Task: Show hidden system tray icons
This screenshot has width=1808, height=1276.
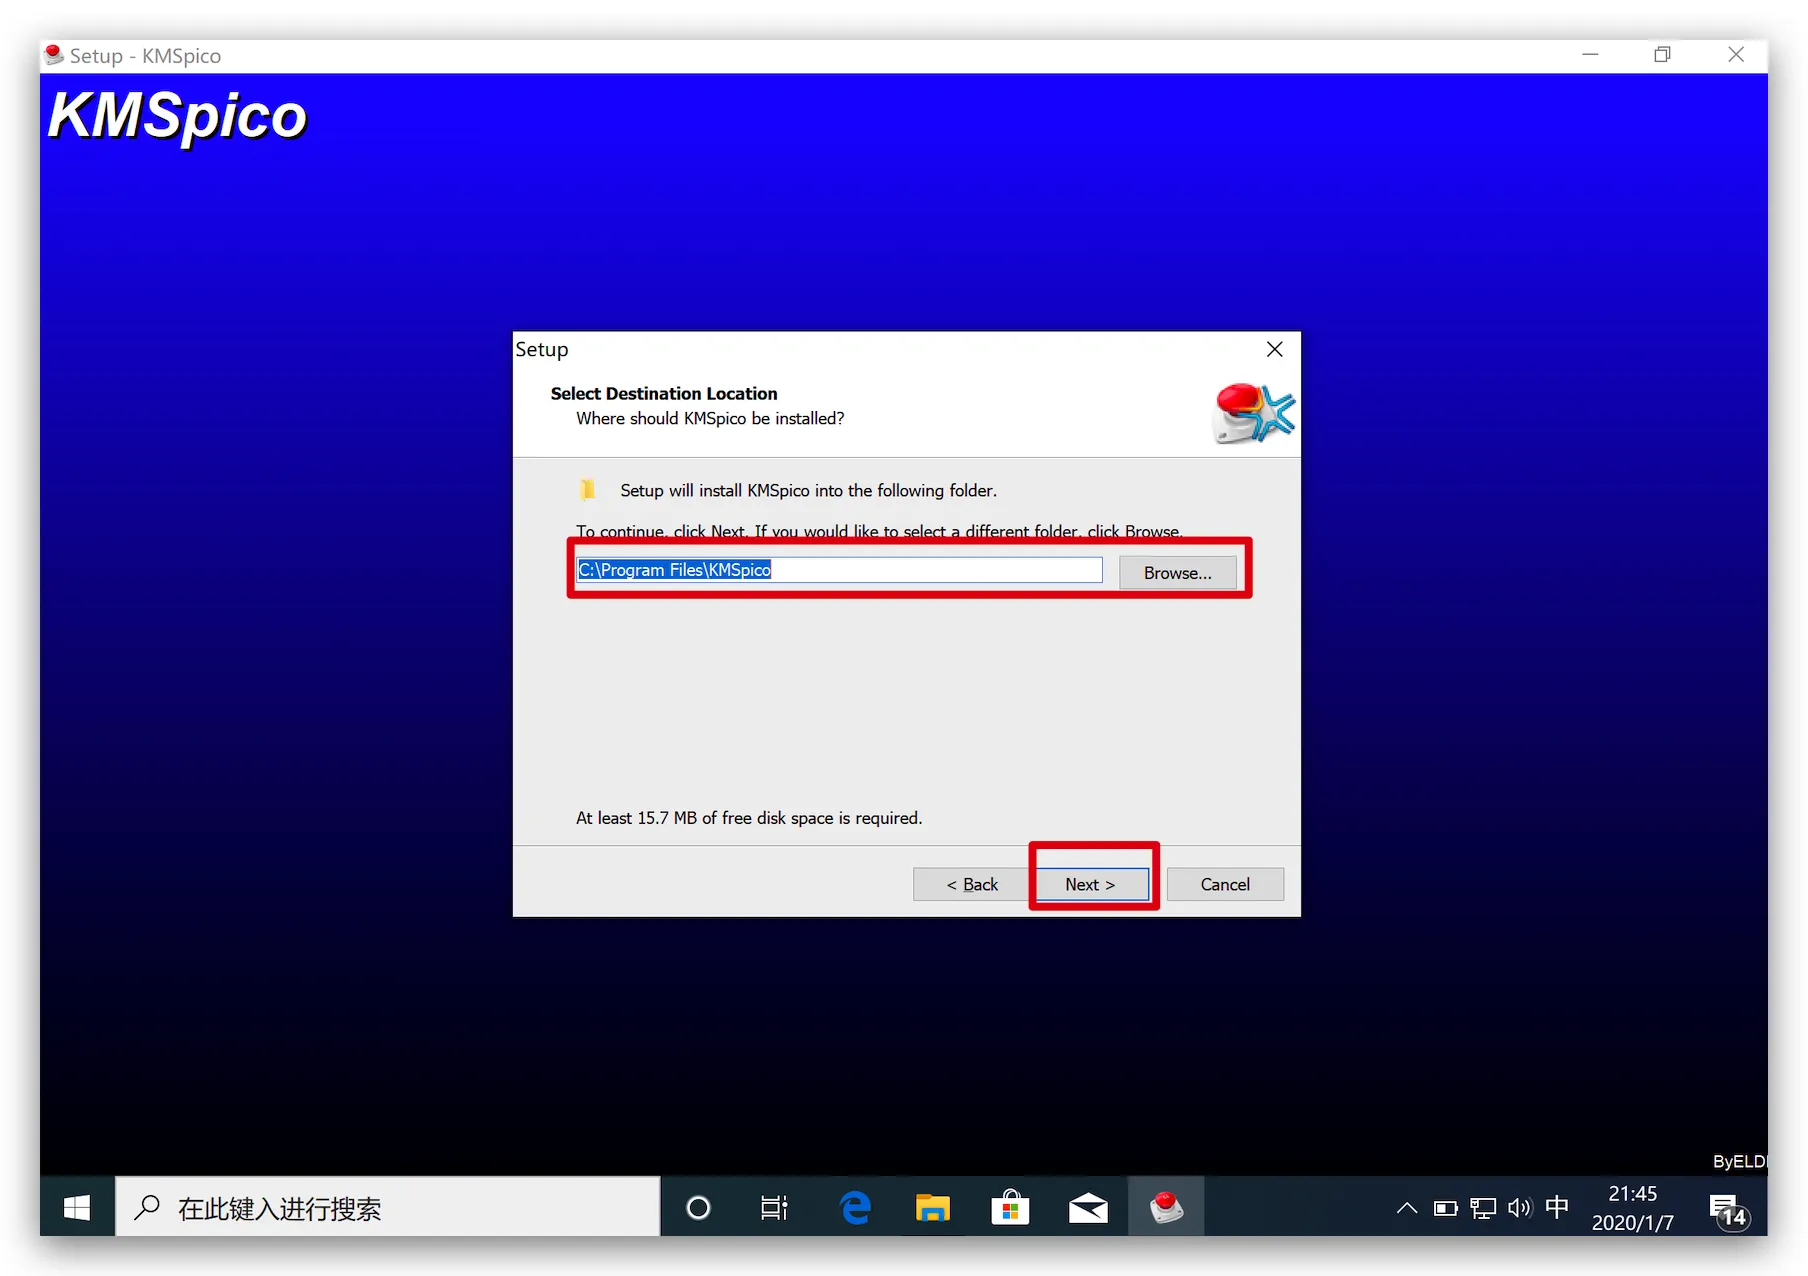Action: (x=1407, y=1208)
